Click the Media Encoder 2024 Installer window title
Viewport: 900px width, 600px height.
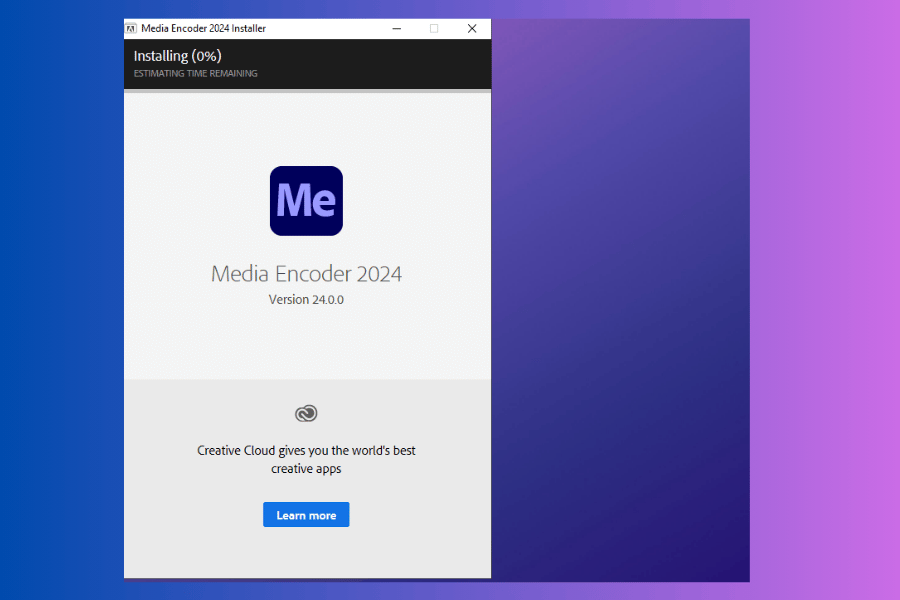point(204,29)
